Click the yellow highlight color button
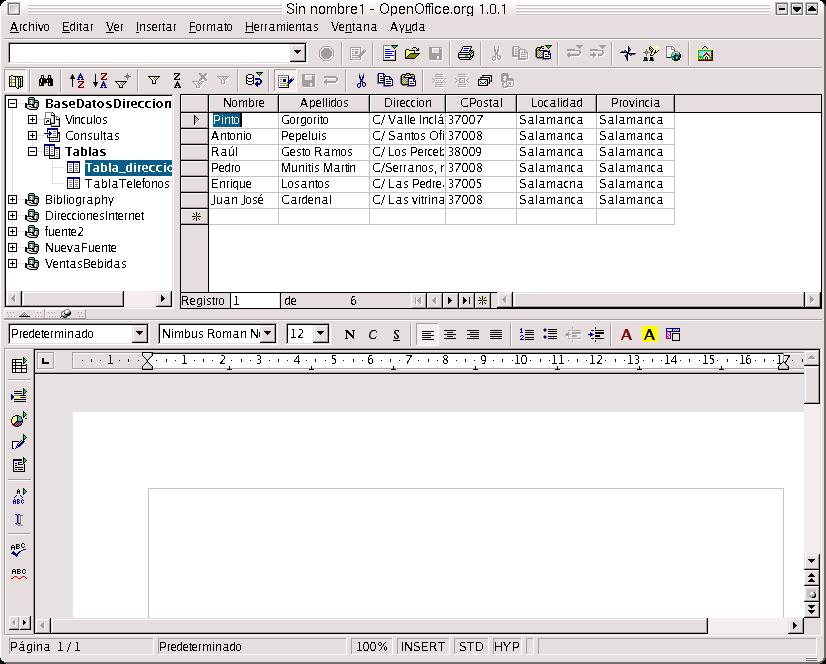The image size is (826, 664). [649, 335]
